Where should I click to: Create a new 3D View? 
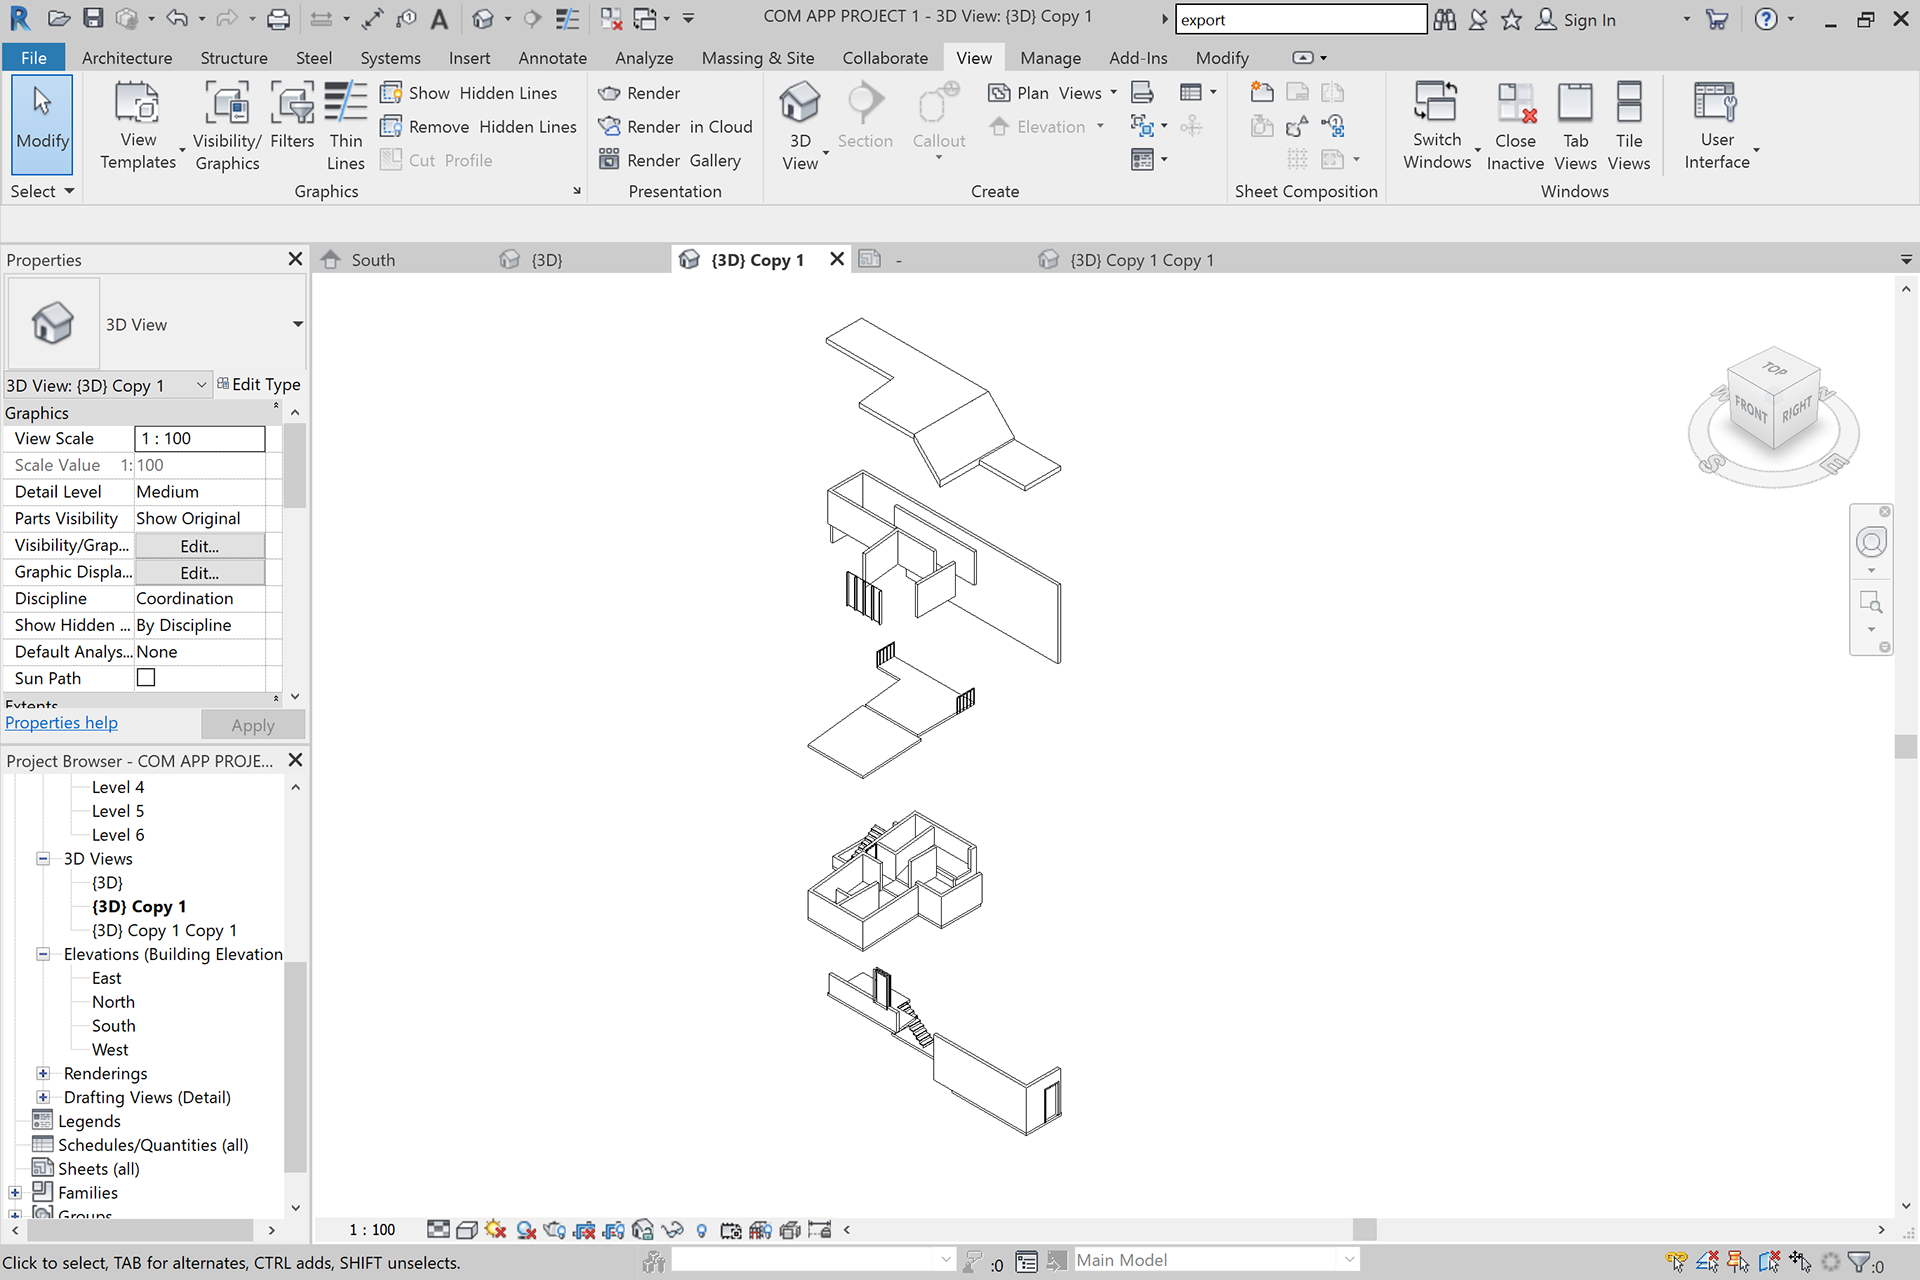pos(800,128)
